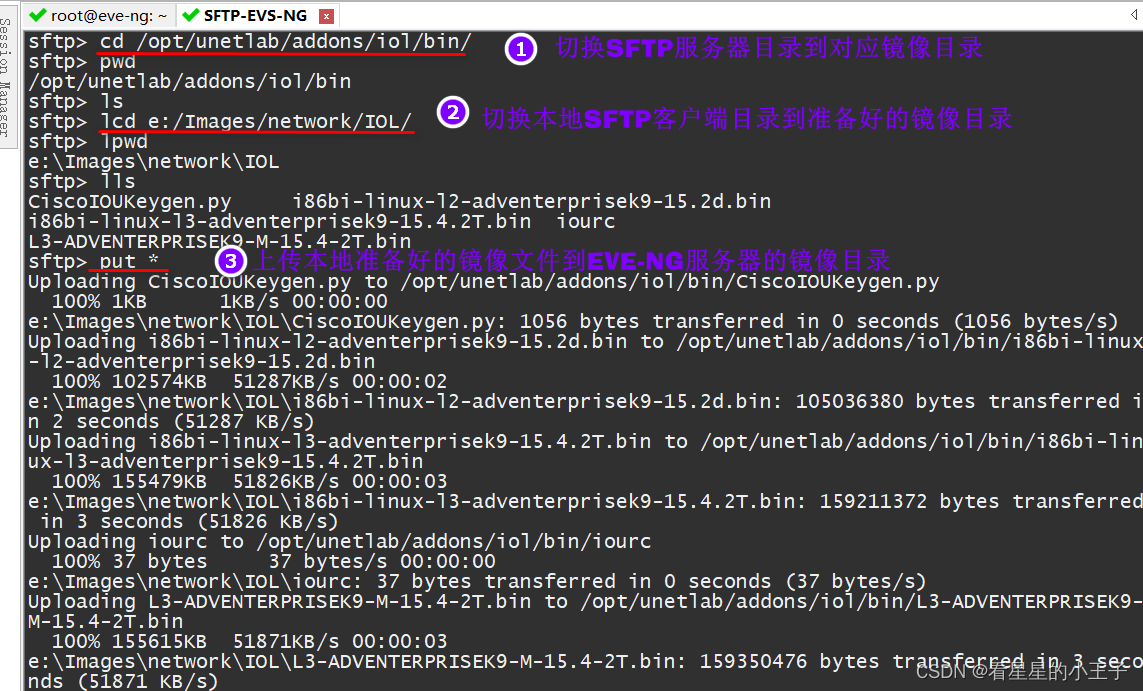The height and width of the screenshot is (691, 1143).
Task: Click L3-ADVENTERPRISEK9-M-15.4-2T.bin in the listing
Action: coord(219,241)
